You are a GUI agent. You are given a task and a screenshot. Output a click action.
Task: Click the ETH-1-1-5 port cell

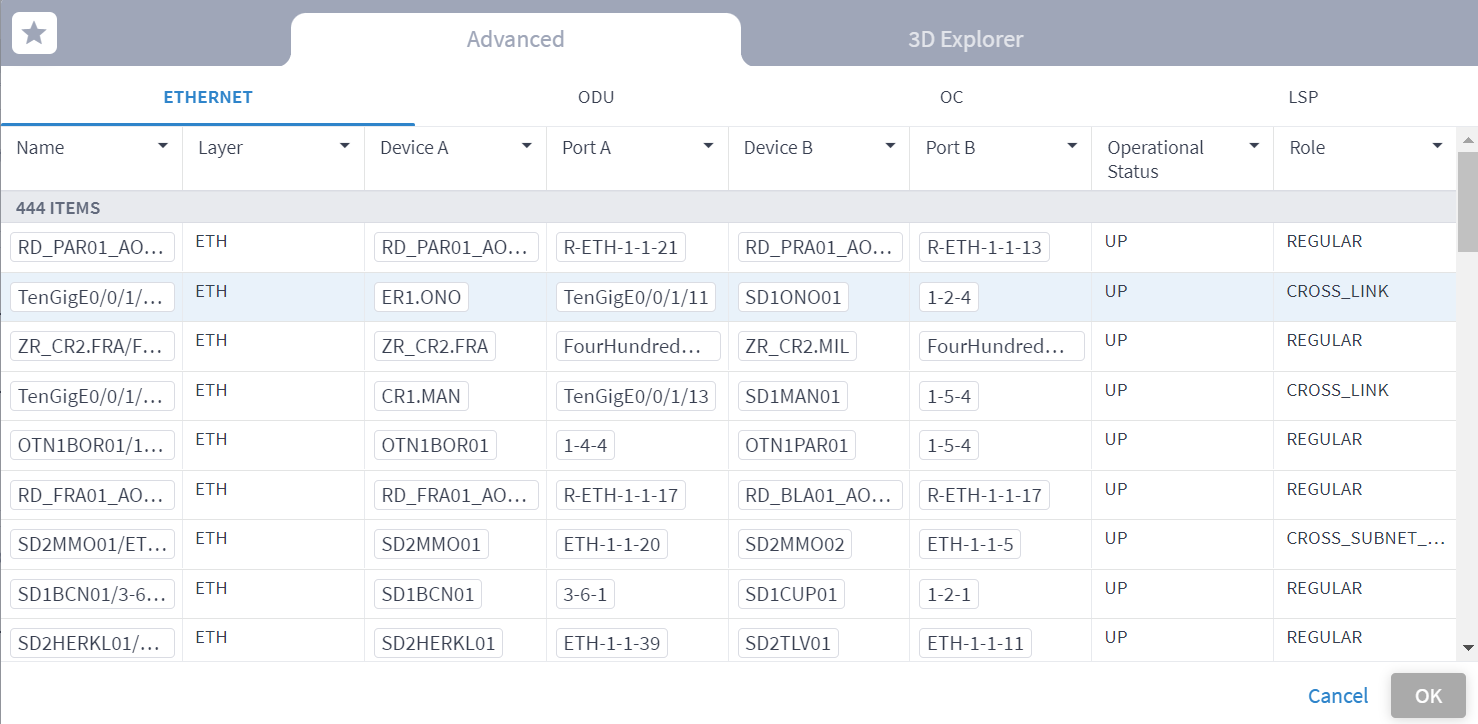tap(970, 544)
